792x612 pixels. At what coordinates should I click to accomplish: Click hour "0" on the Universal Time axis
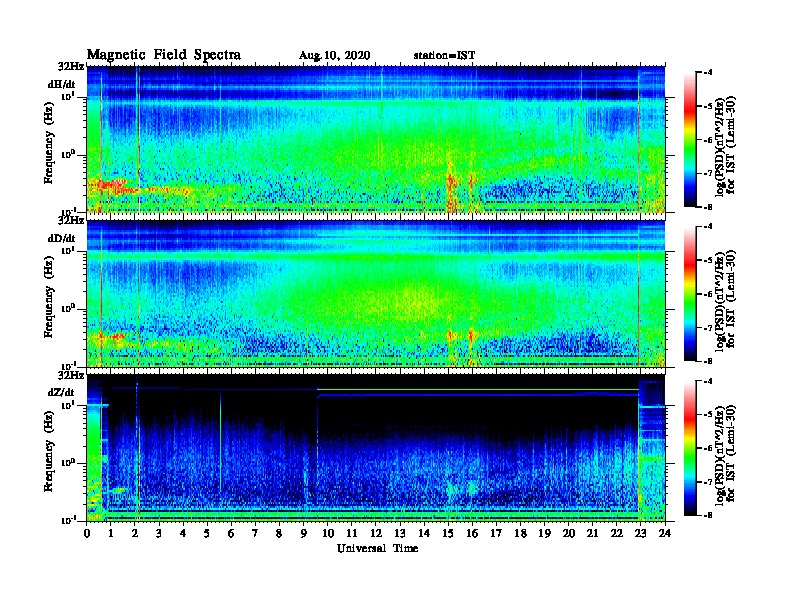[x=87, y=533]
